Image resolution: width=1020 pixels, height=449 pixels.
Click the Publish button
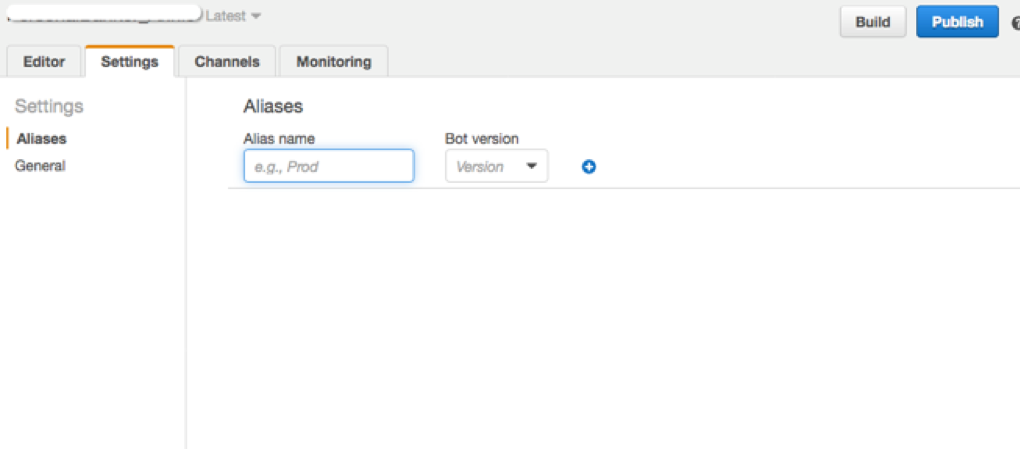tap(957, 22)
